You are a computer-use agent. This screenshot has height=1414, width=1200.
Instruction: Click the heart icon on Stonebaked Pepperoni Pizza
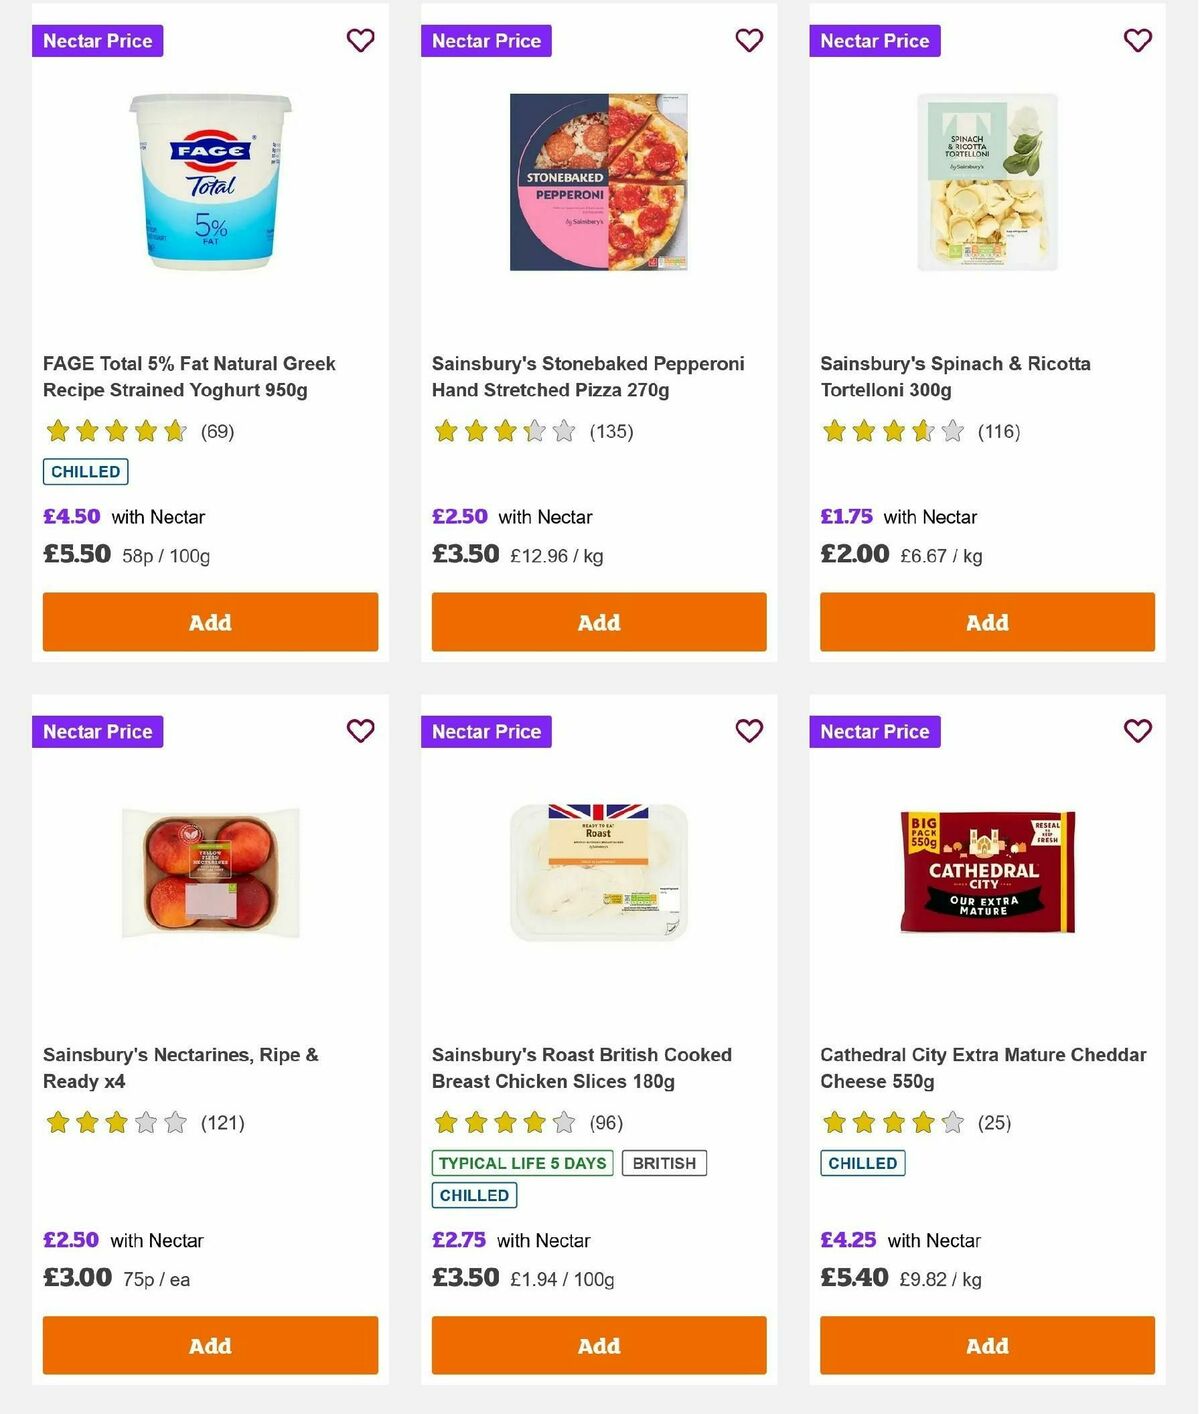coord(749,41)
